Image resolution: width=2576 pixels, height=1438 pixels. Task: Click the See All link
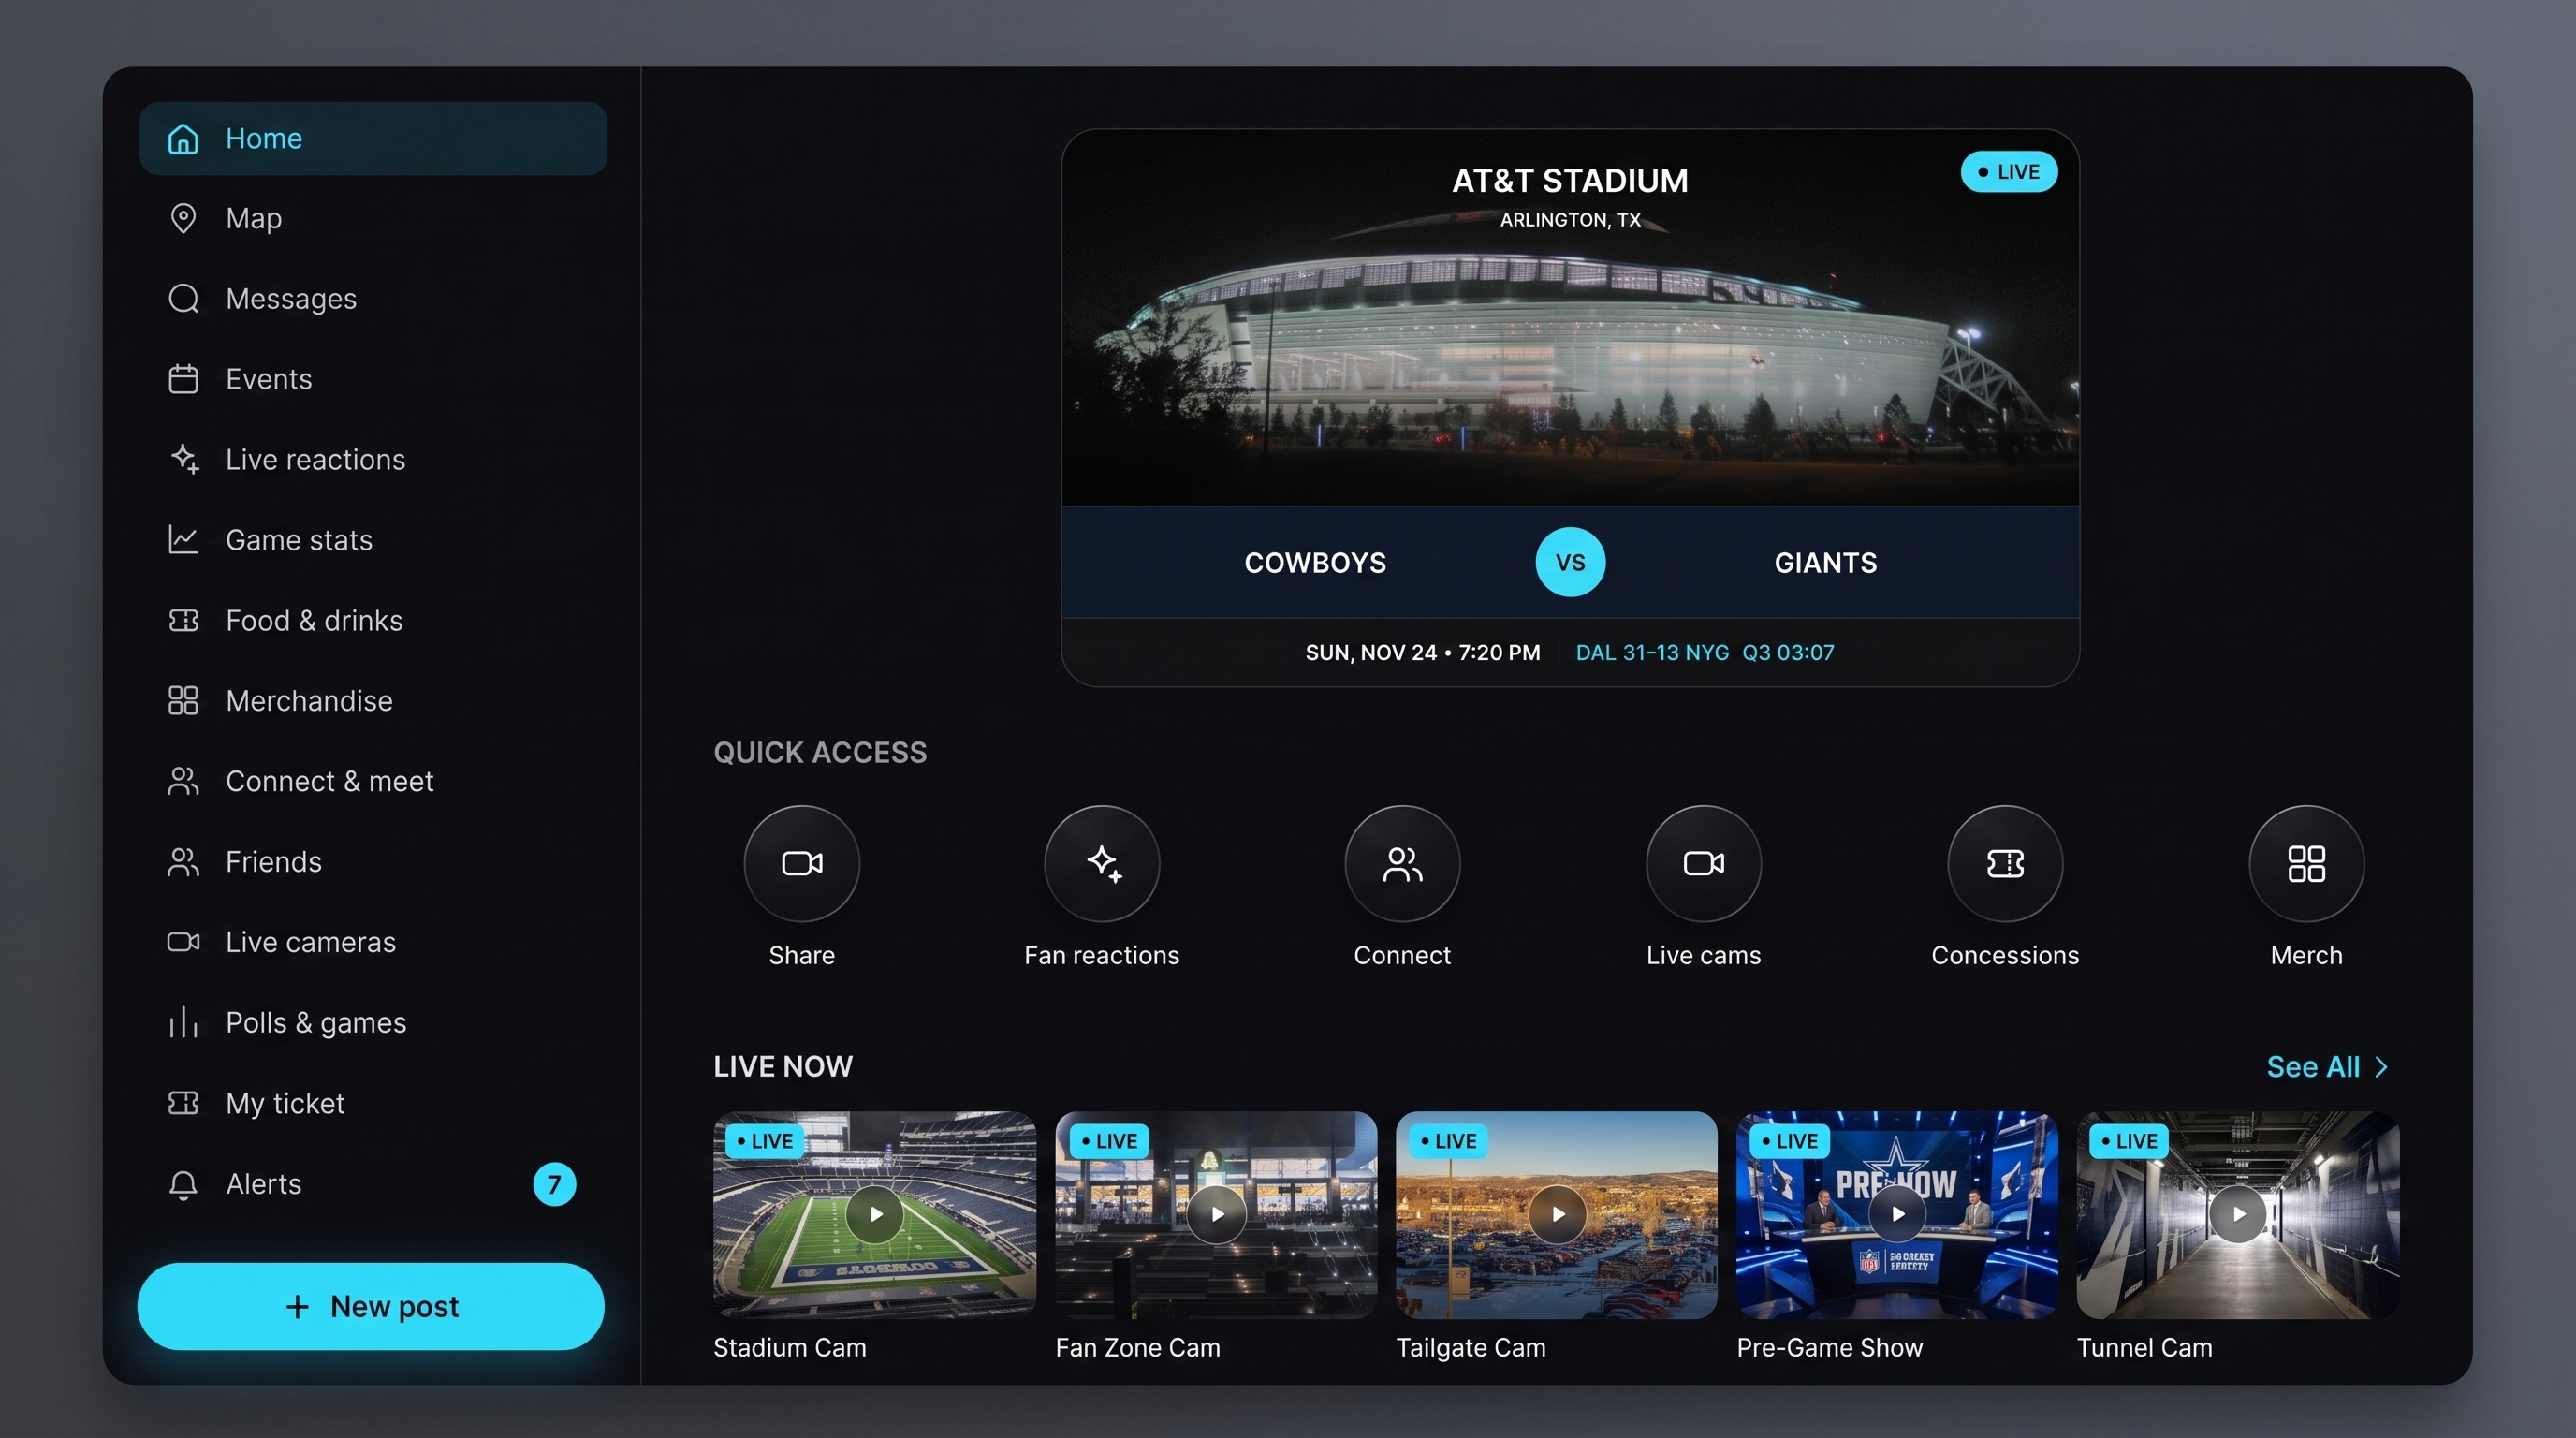tap(2326, 1067)
